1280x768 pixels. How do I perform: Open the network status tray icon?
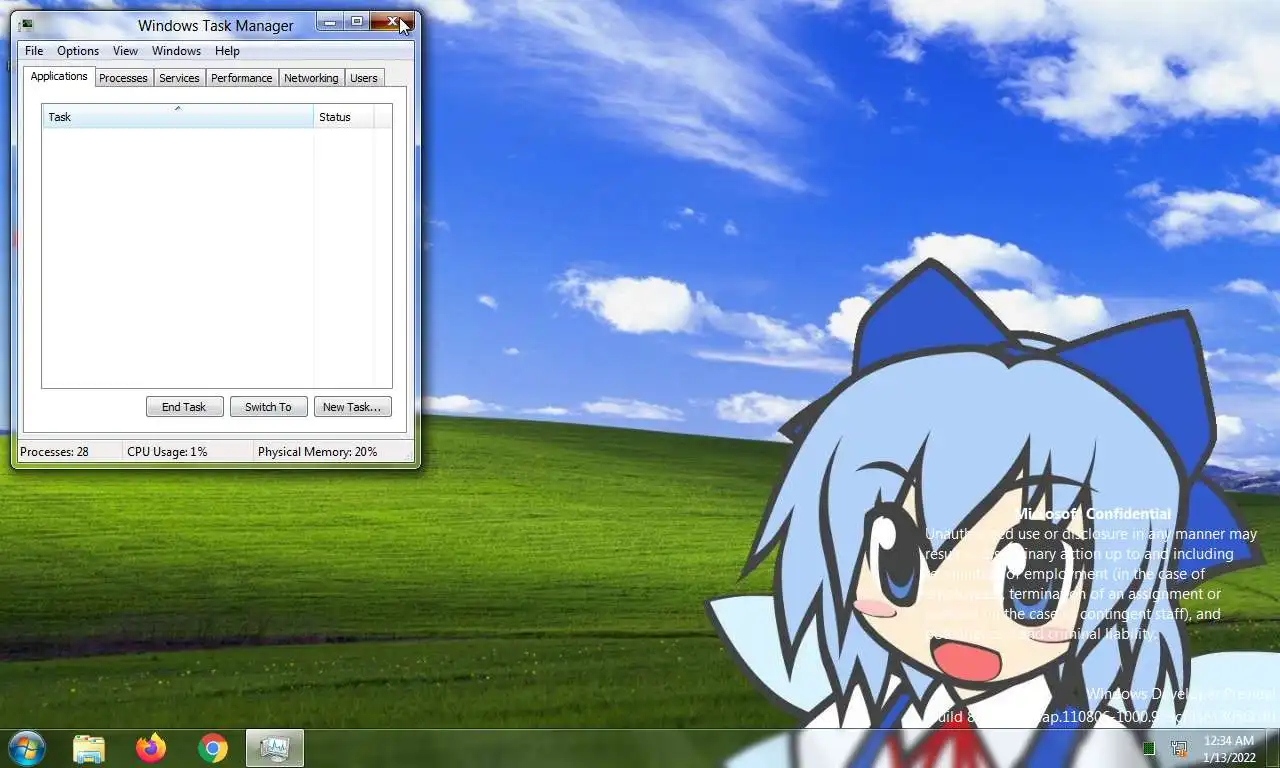point(1180,748)
